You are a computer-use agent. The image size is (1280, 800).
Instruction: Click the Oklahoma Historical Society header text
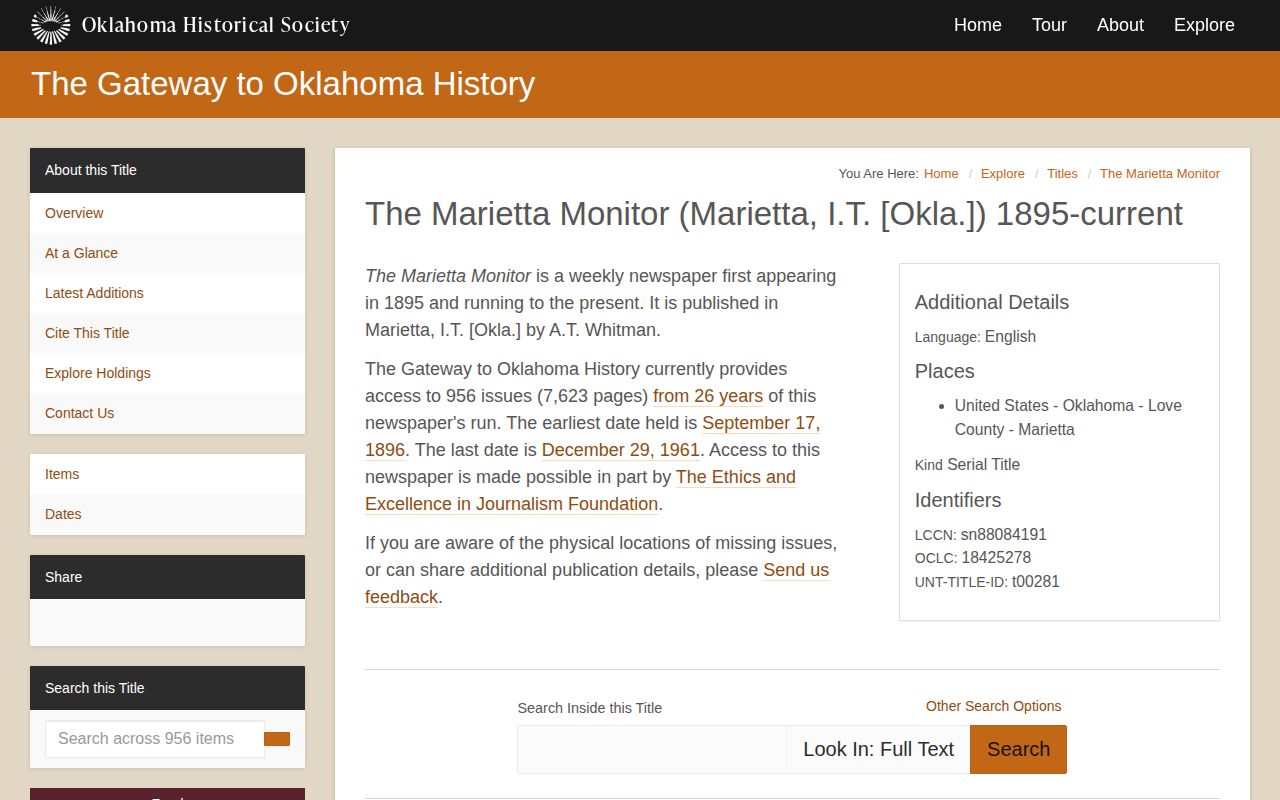point(216,25)
